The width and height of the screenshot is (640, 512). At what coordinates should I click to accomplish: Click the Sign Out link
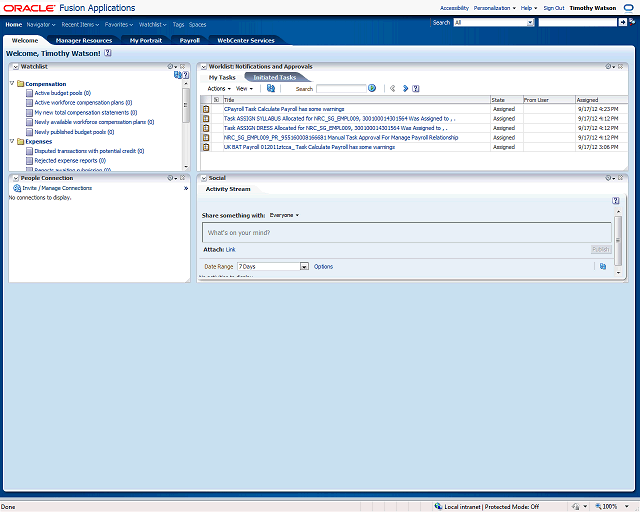coord(553,8)
